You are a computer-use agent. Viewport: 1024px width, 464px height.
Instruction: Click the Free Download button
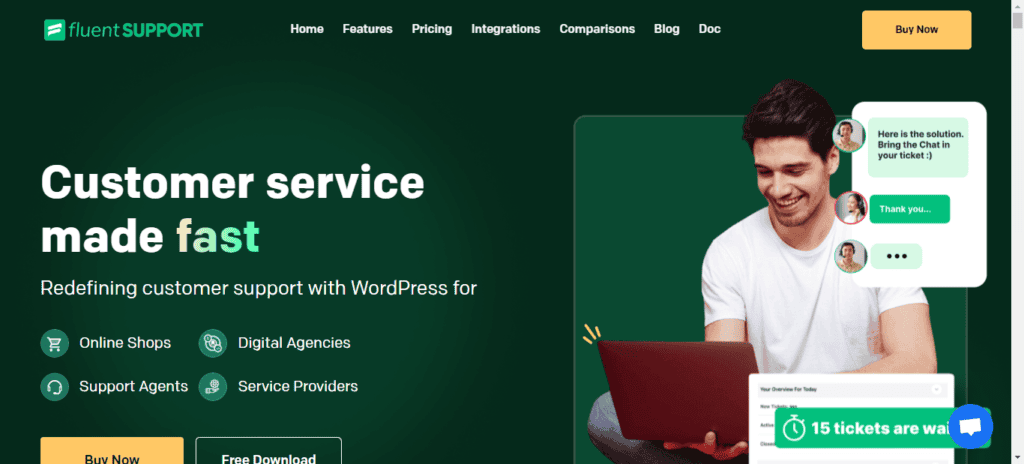point(268,451)
